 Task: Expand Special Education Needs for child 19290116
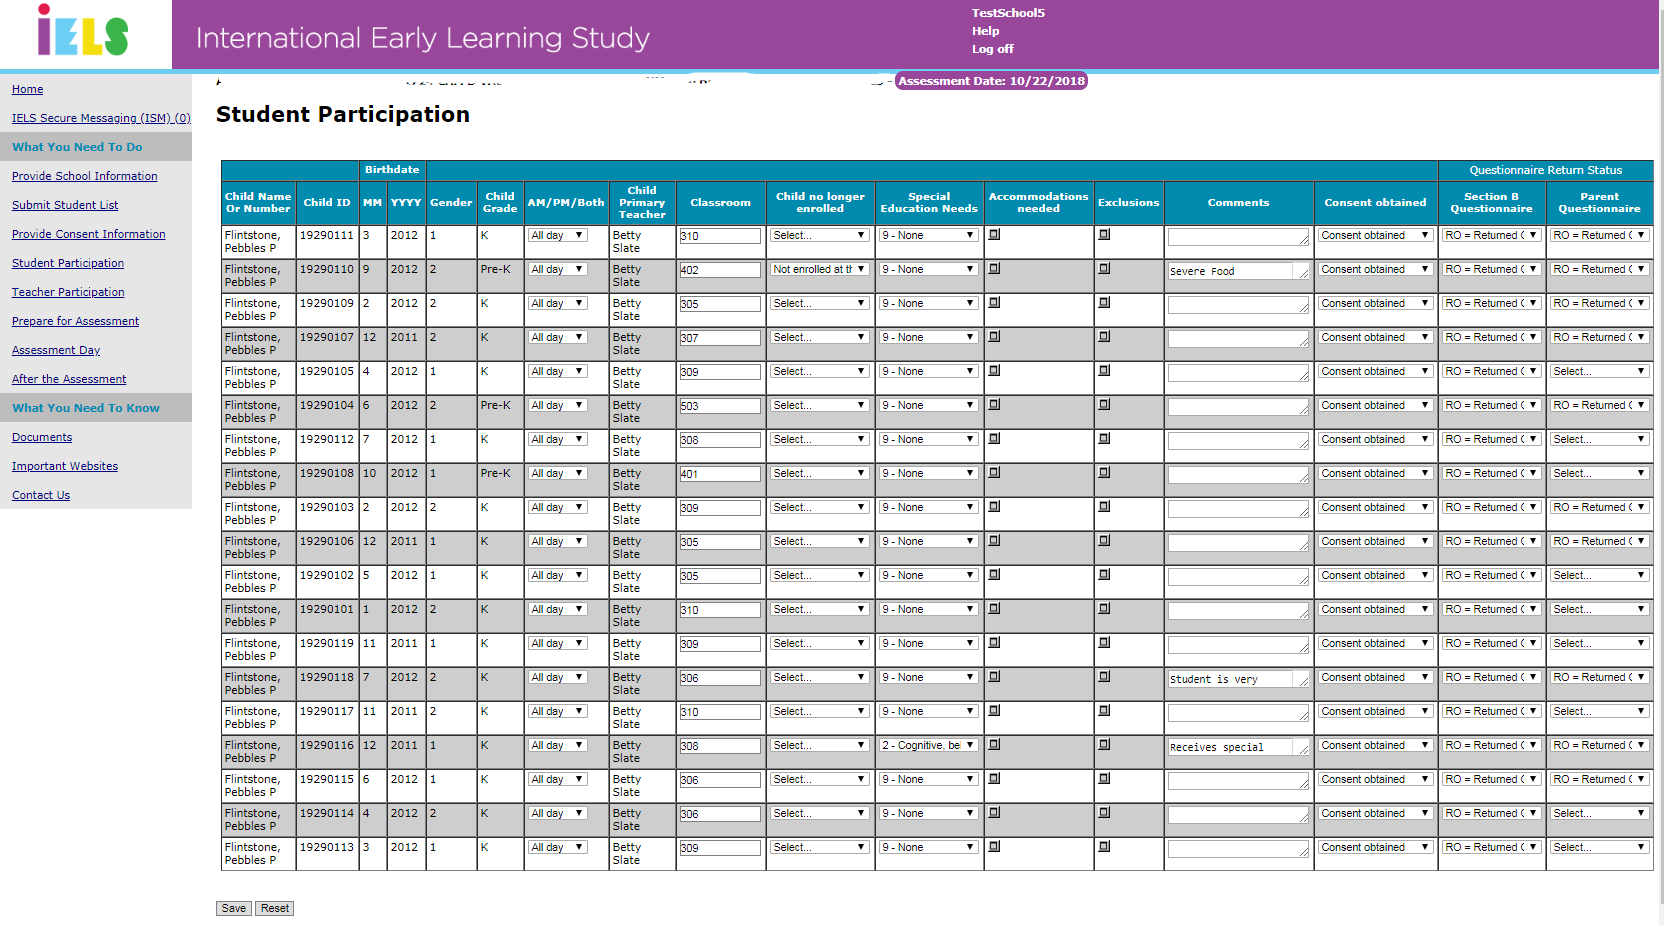928,745
